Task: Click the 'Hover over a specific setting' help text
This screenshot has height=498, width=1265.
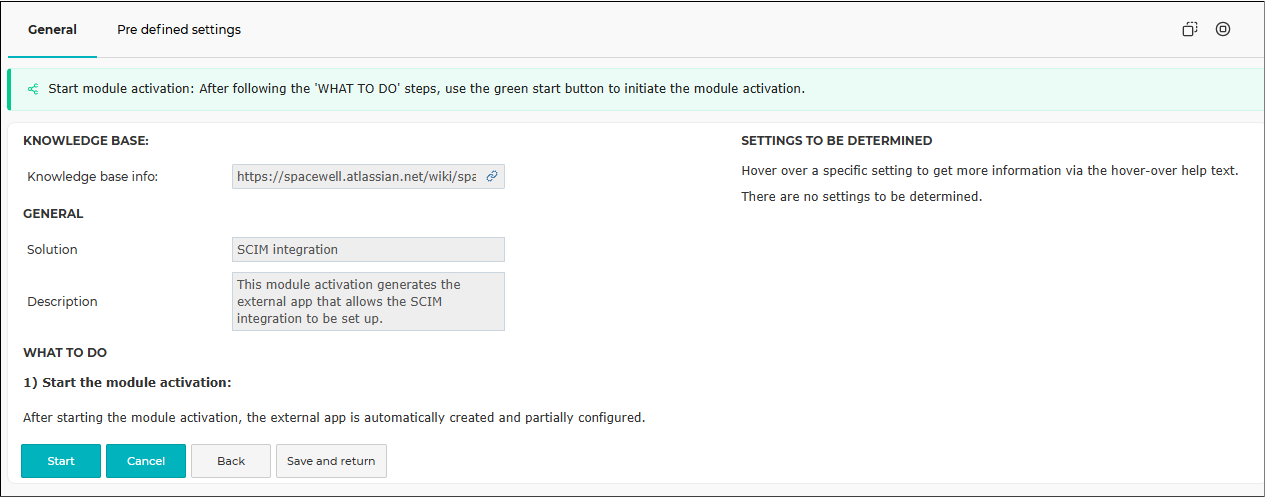Action: 990,171
